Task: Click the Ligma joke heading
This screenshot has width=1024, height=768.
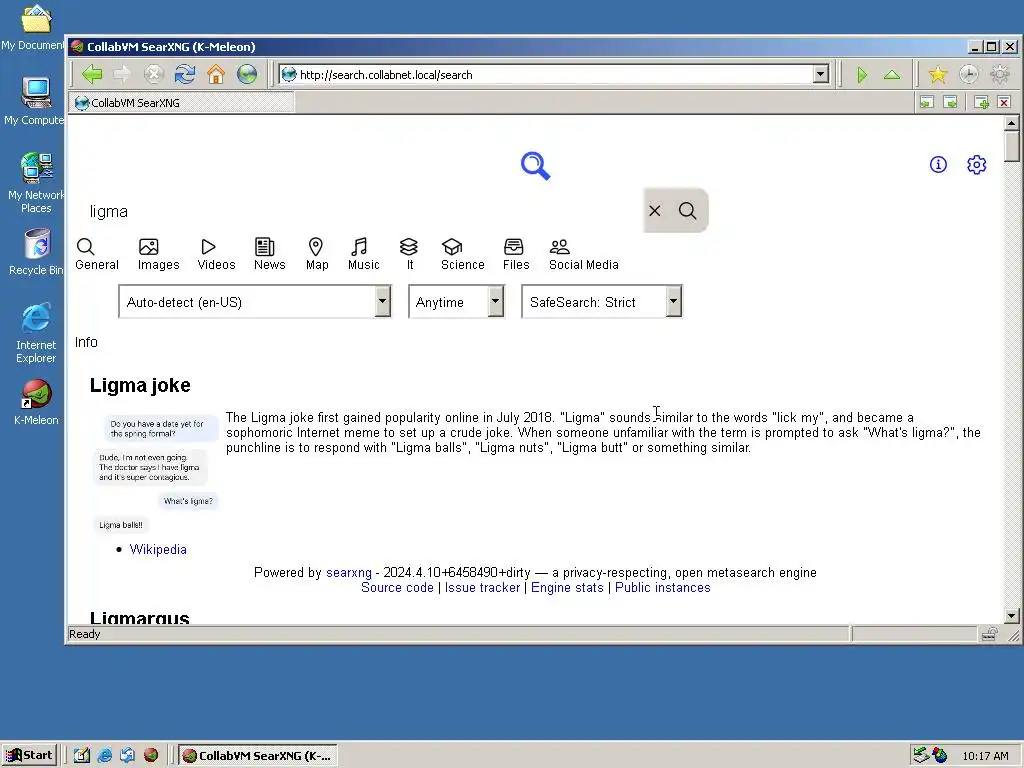Action: (x=140, y=385)
